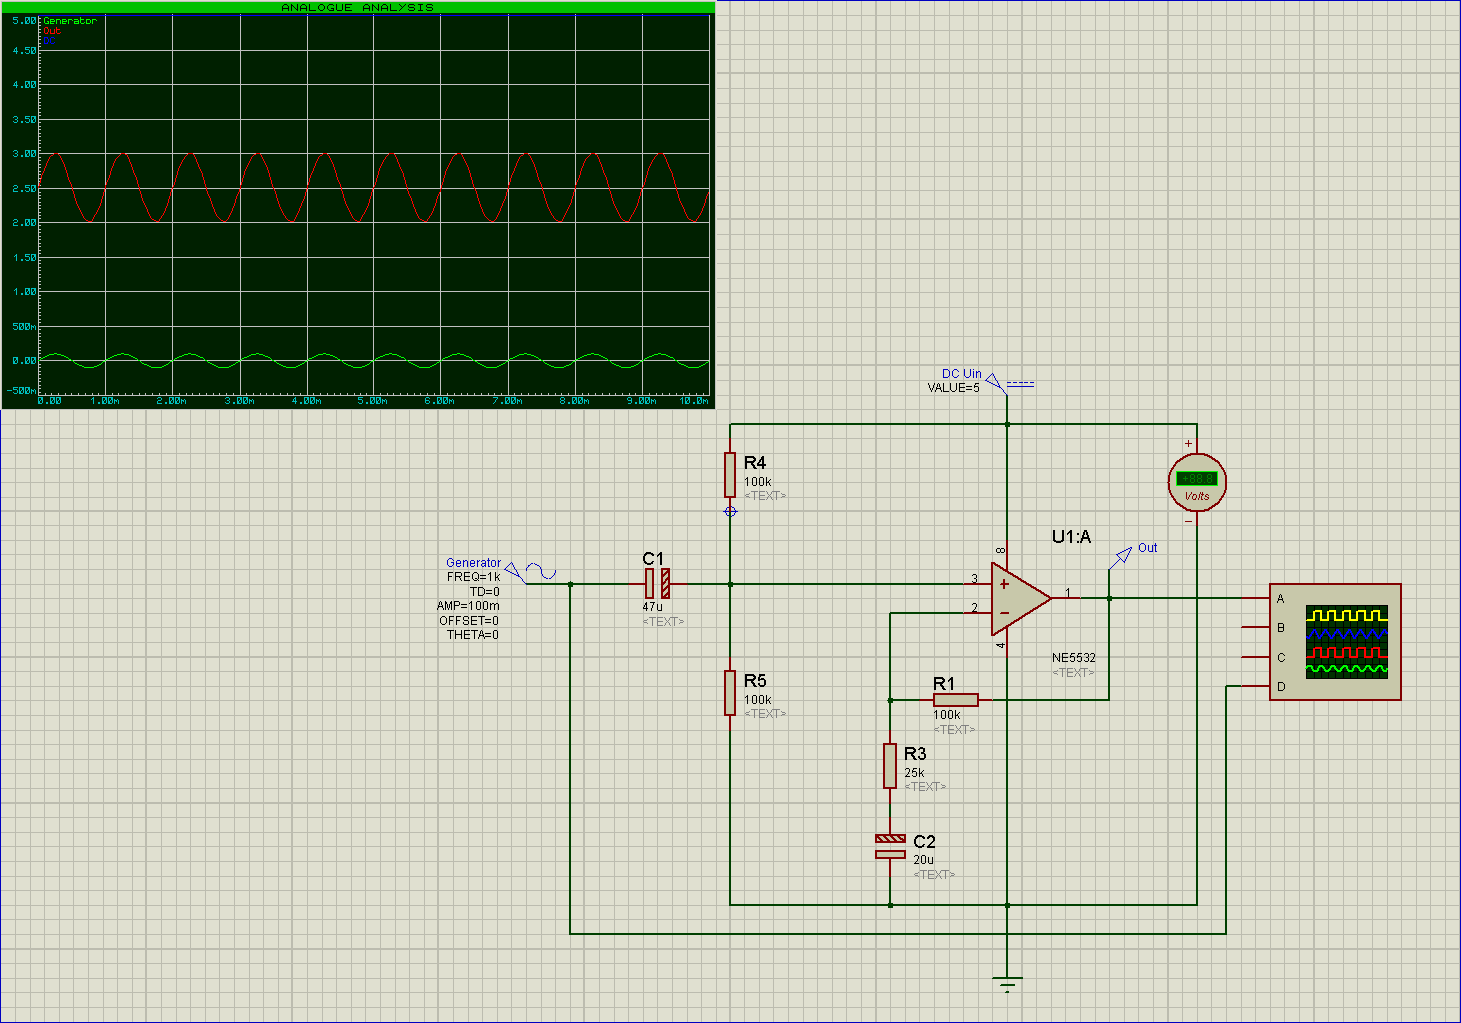Select the green Generator trace label
This screenshot has height=1023, width=1461.
pyautogui.click(x=70, y=21)
